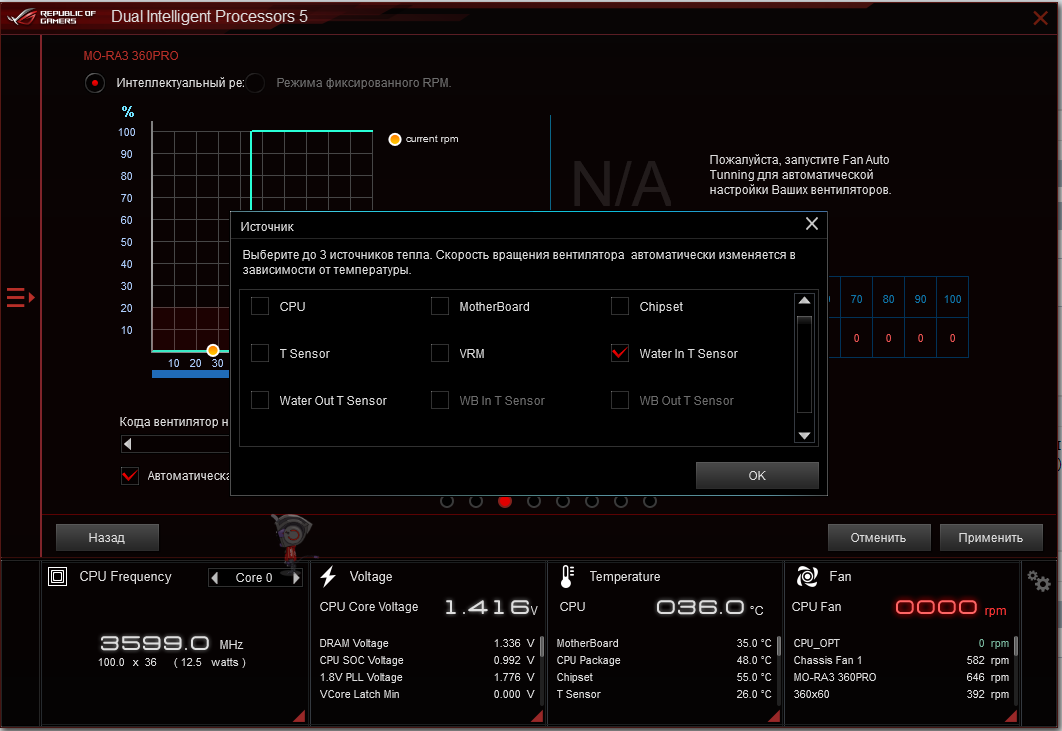The width and height of the screenshot is (1062, 731).
Task: Check the T Sensor checkbox
Action: tap(260, 353)
